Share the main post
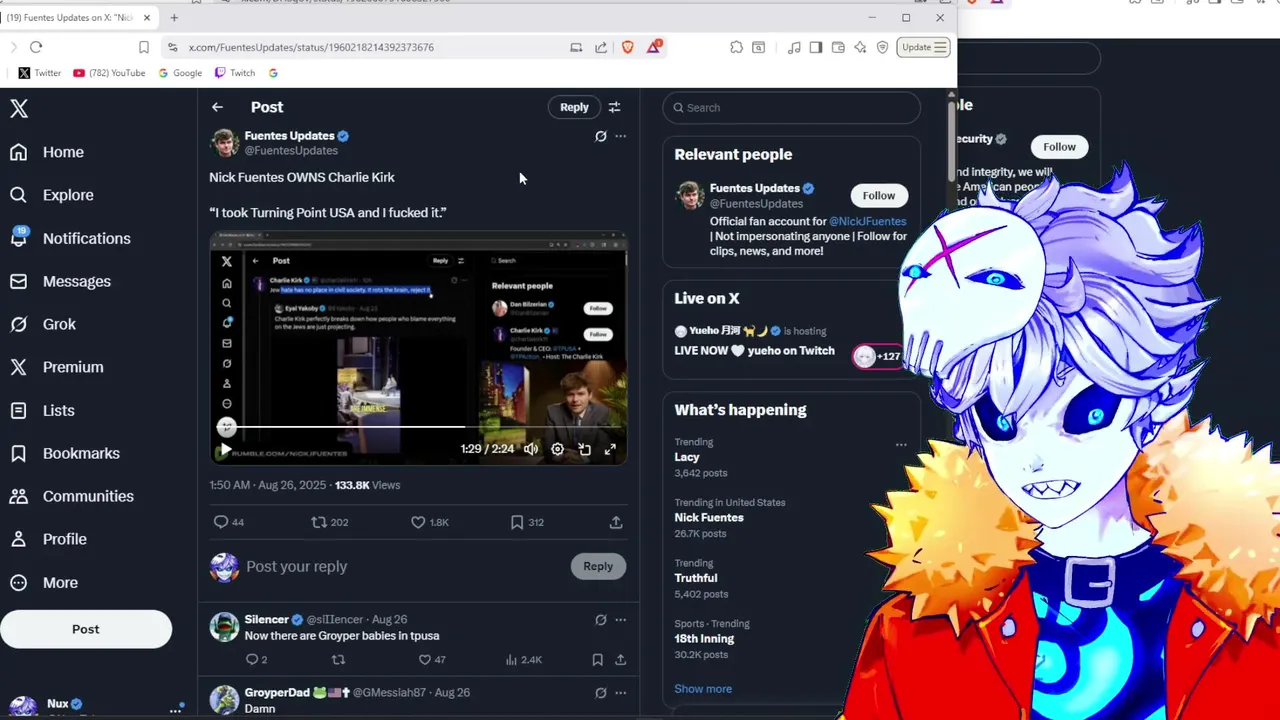Viewport: 1280px width, 720px height. 616,522
